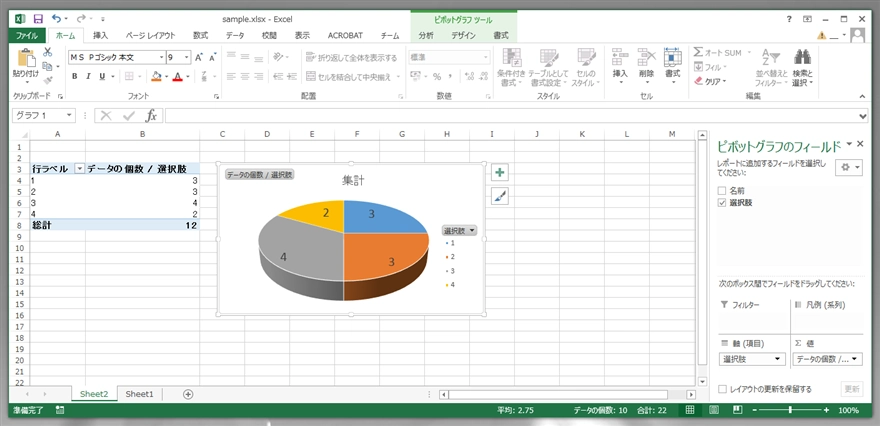The image size is (880, 426).
Task: Switch to Page Layout view in status bar
Action: pyautogui.click(x=714, y=410)
